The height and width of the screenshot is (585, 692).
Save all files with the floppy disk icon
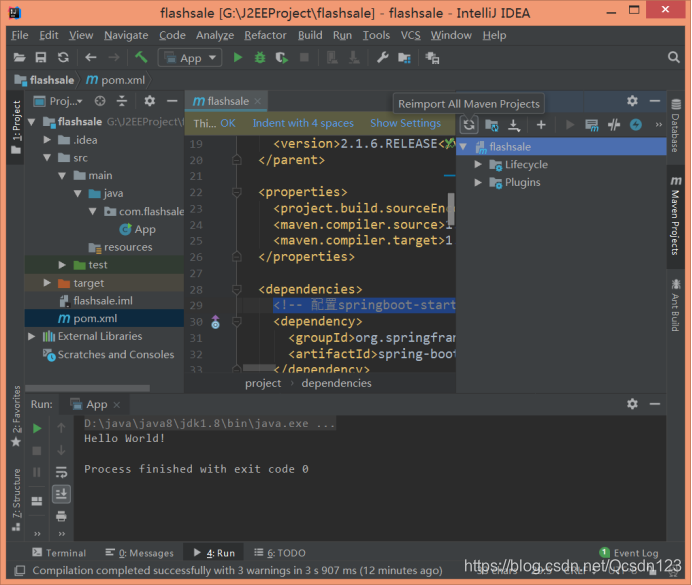(x=41, y=58)
